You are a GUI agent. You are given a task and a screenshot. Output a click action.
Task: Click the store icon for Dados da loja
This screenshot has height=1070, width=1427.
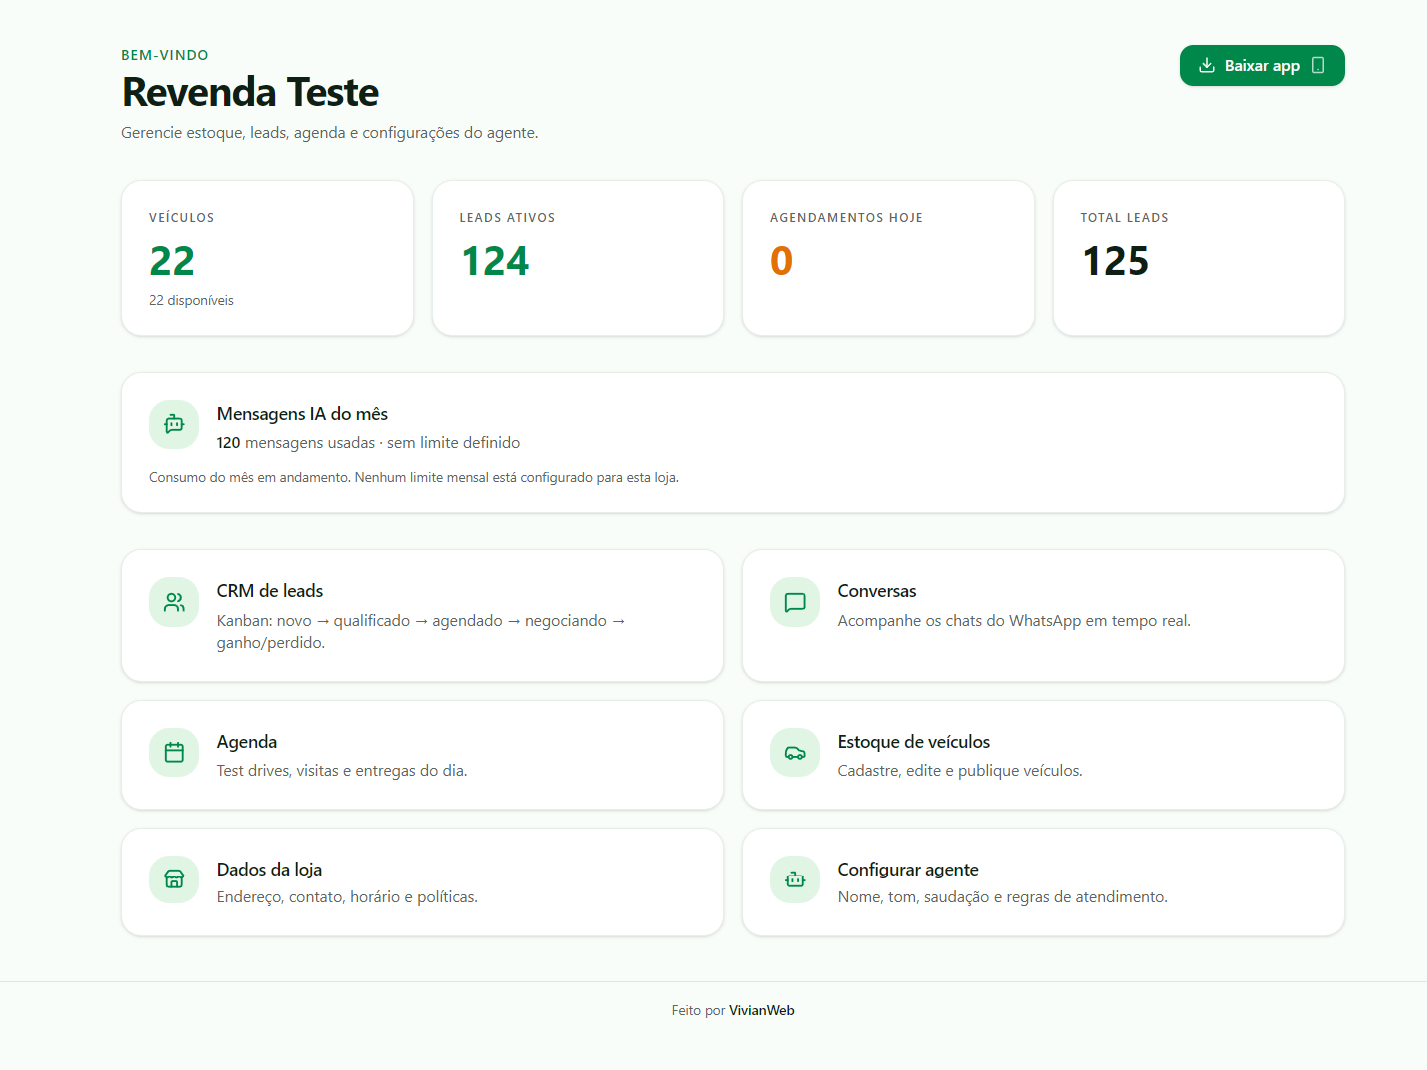[x=174, y=879]
